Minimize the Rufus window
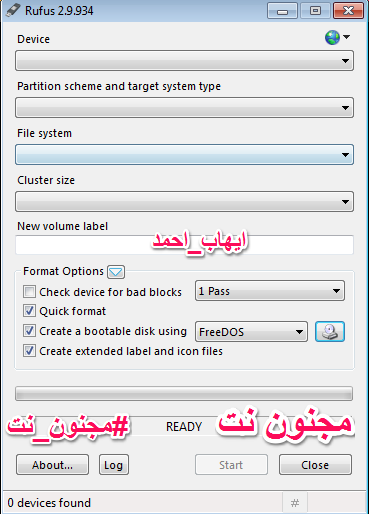This screenshot has width=369, height=514. click(282, 11)
